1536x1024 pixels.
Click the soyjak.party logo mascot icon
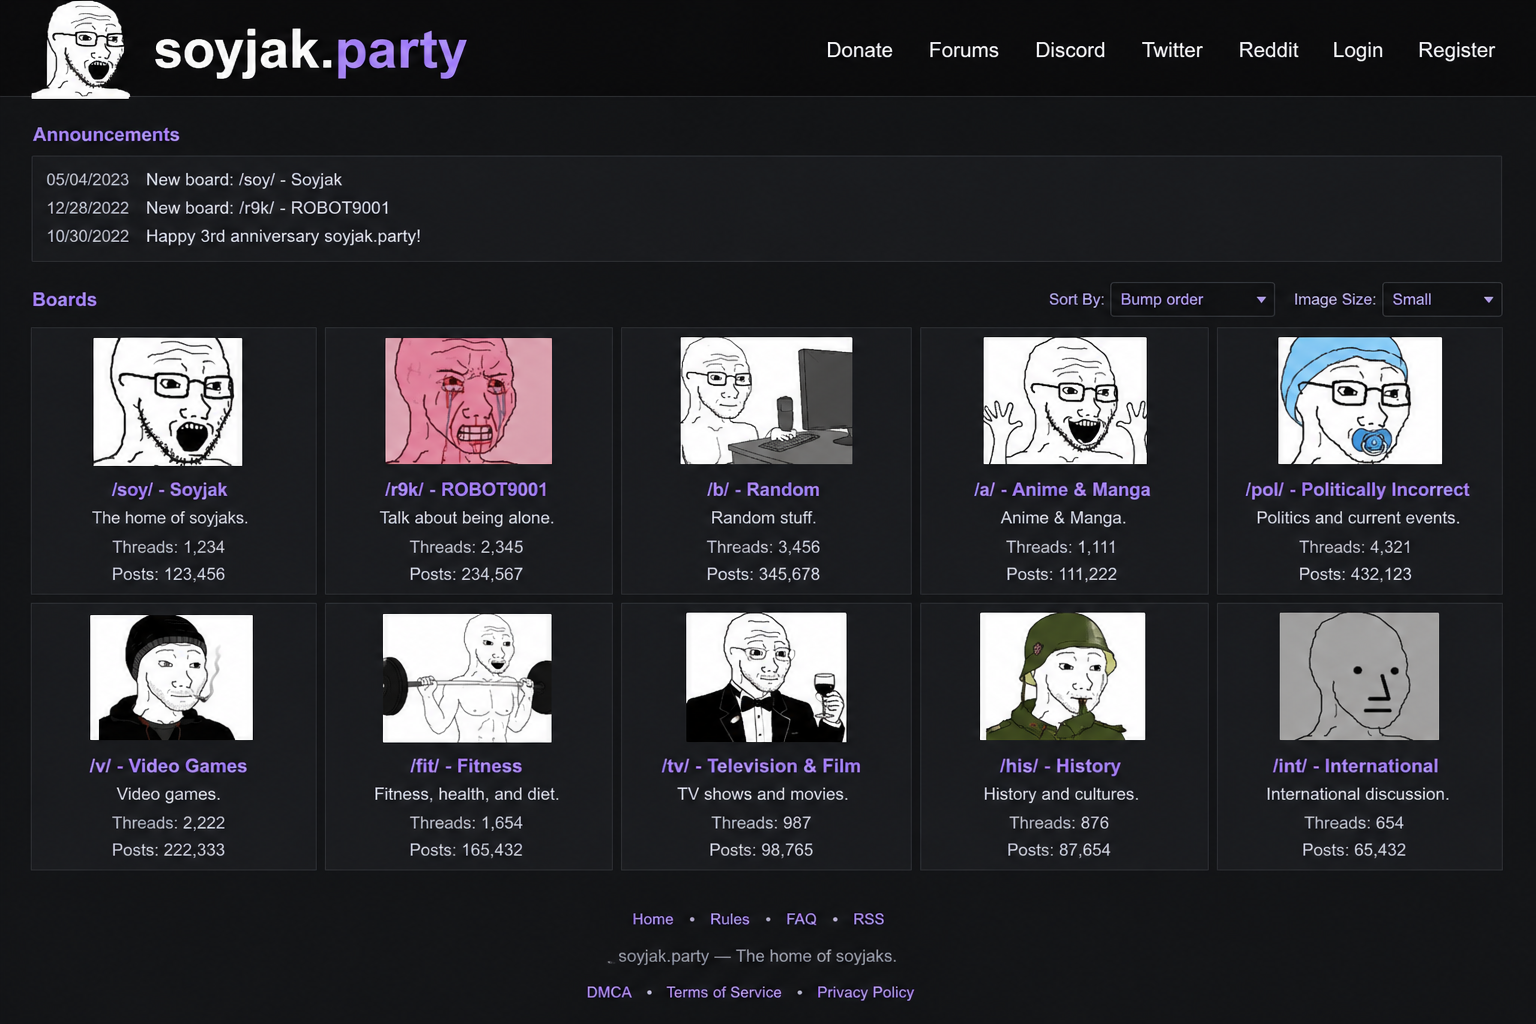pos(82,50)
